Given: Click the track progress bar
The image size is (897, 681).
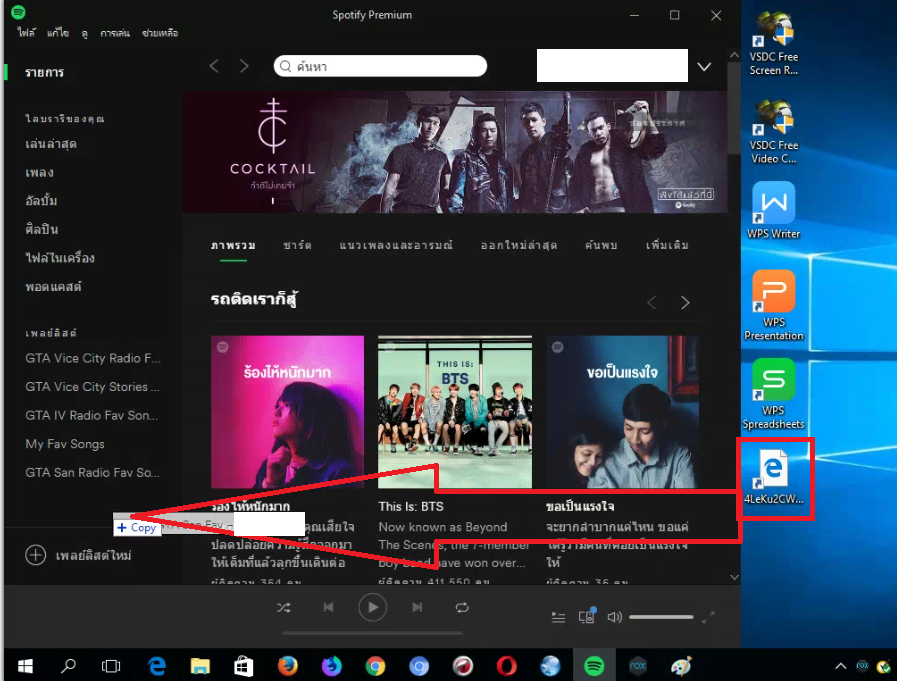Looking at the screenshot, I should point(372,633).
